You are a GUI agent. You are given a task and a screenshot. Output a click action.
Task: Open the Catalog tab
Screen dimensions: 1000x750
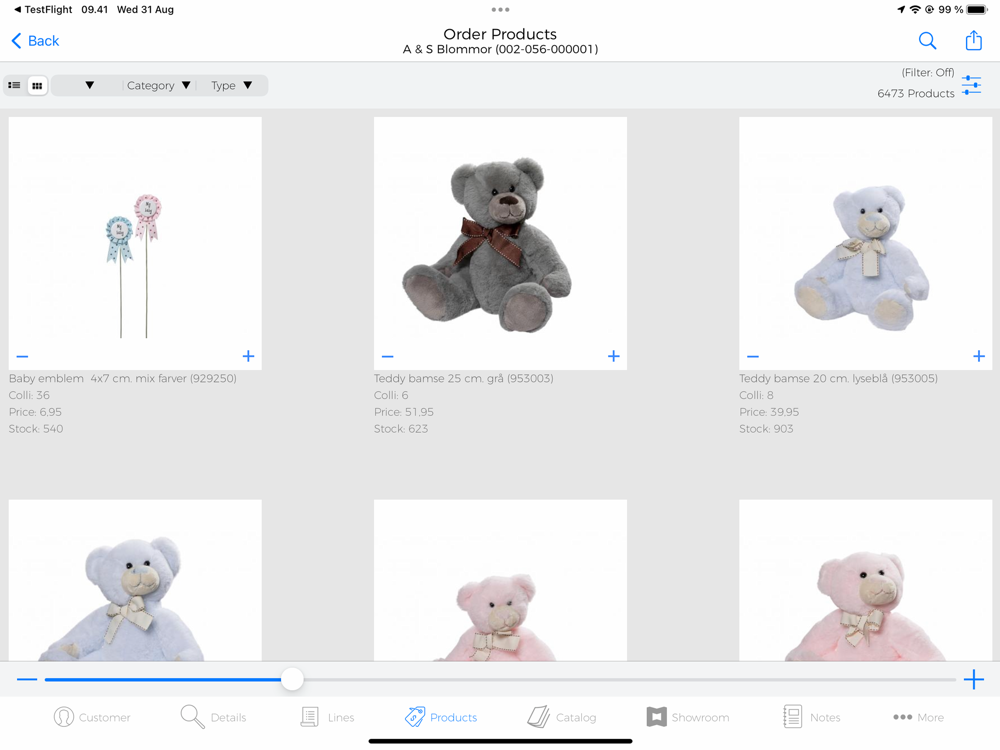(x=562, y=717)
